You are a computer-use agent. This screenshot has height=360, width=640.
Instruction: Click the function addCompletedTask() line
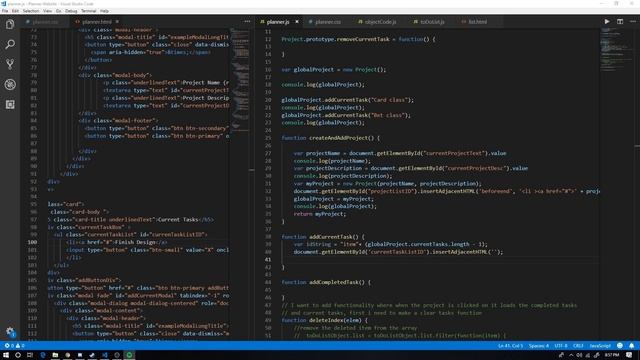pos(326,282)
